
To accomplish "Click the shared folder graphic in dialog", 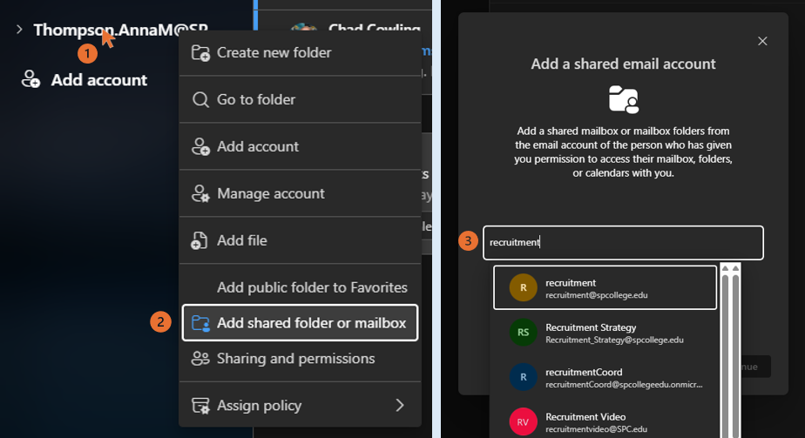I will pos(624,99).
